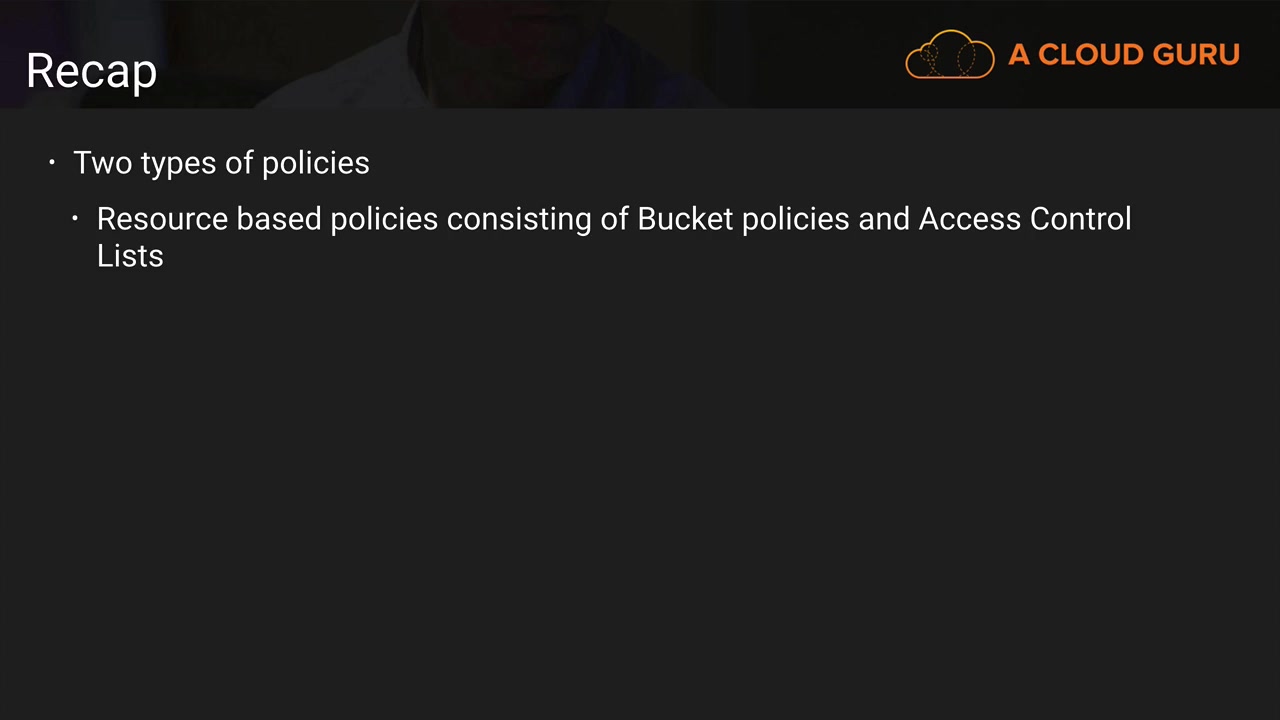This screenshot has height=720, width=1280.
Task: Click the sub-bullet dot before "Resource based"
Action: pyautogui.click(x=75, y=219)
